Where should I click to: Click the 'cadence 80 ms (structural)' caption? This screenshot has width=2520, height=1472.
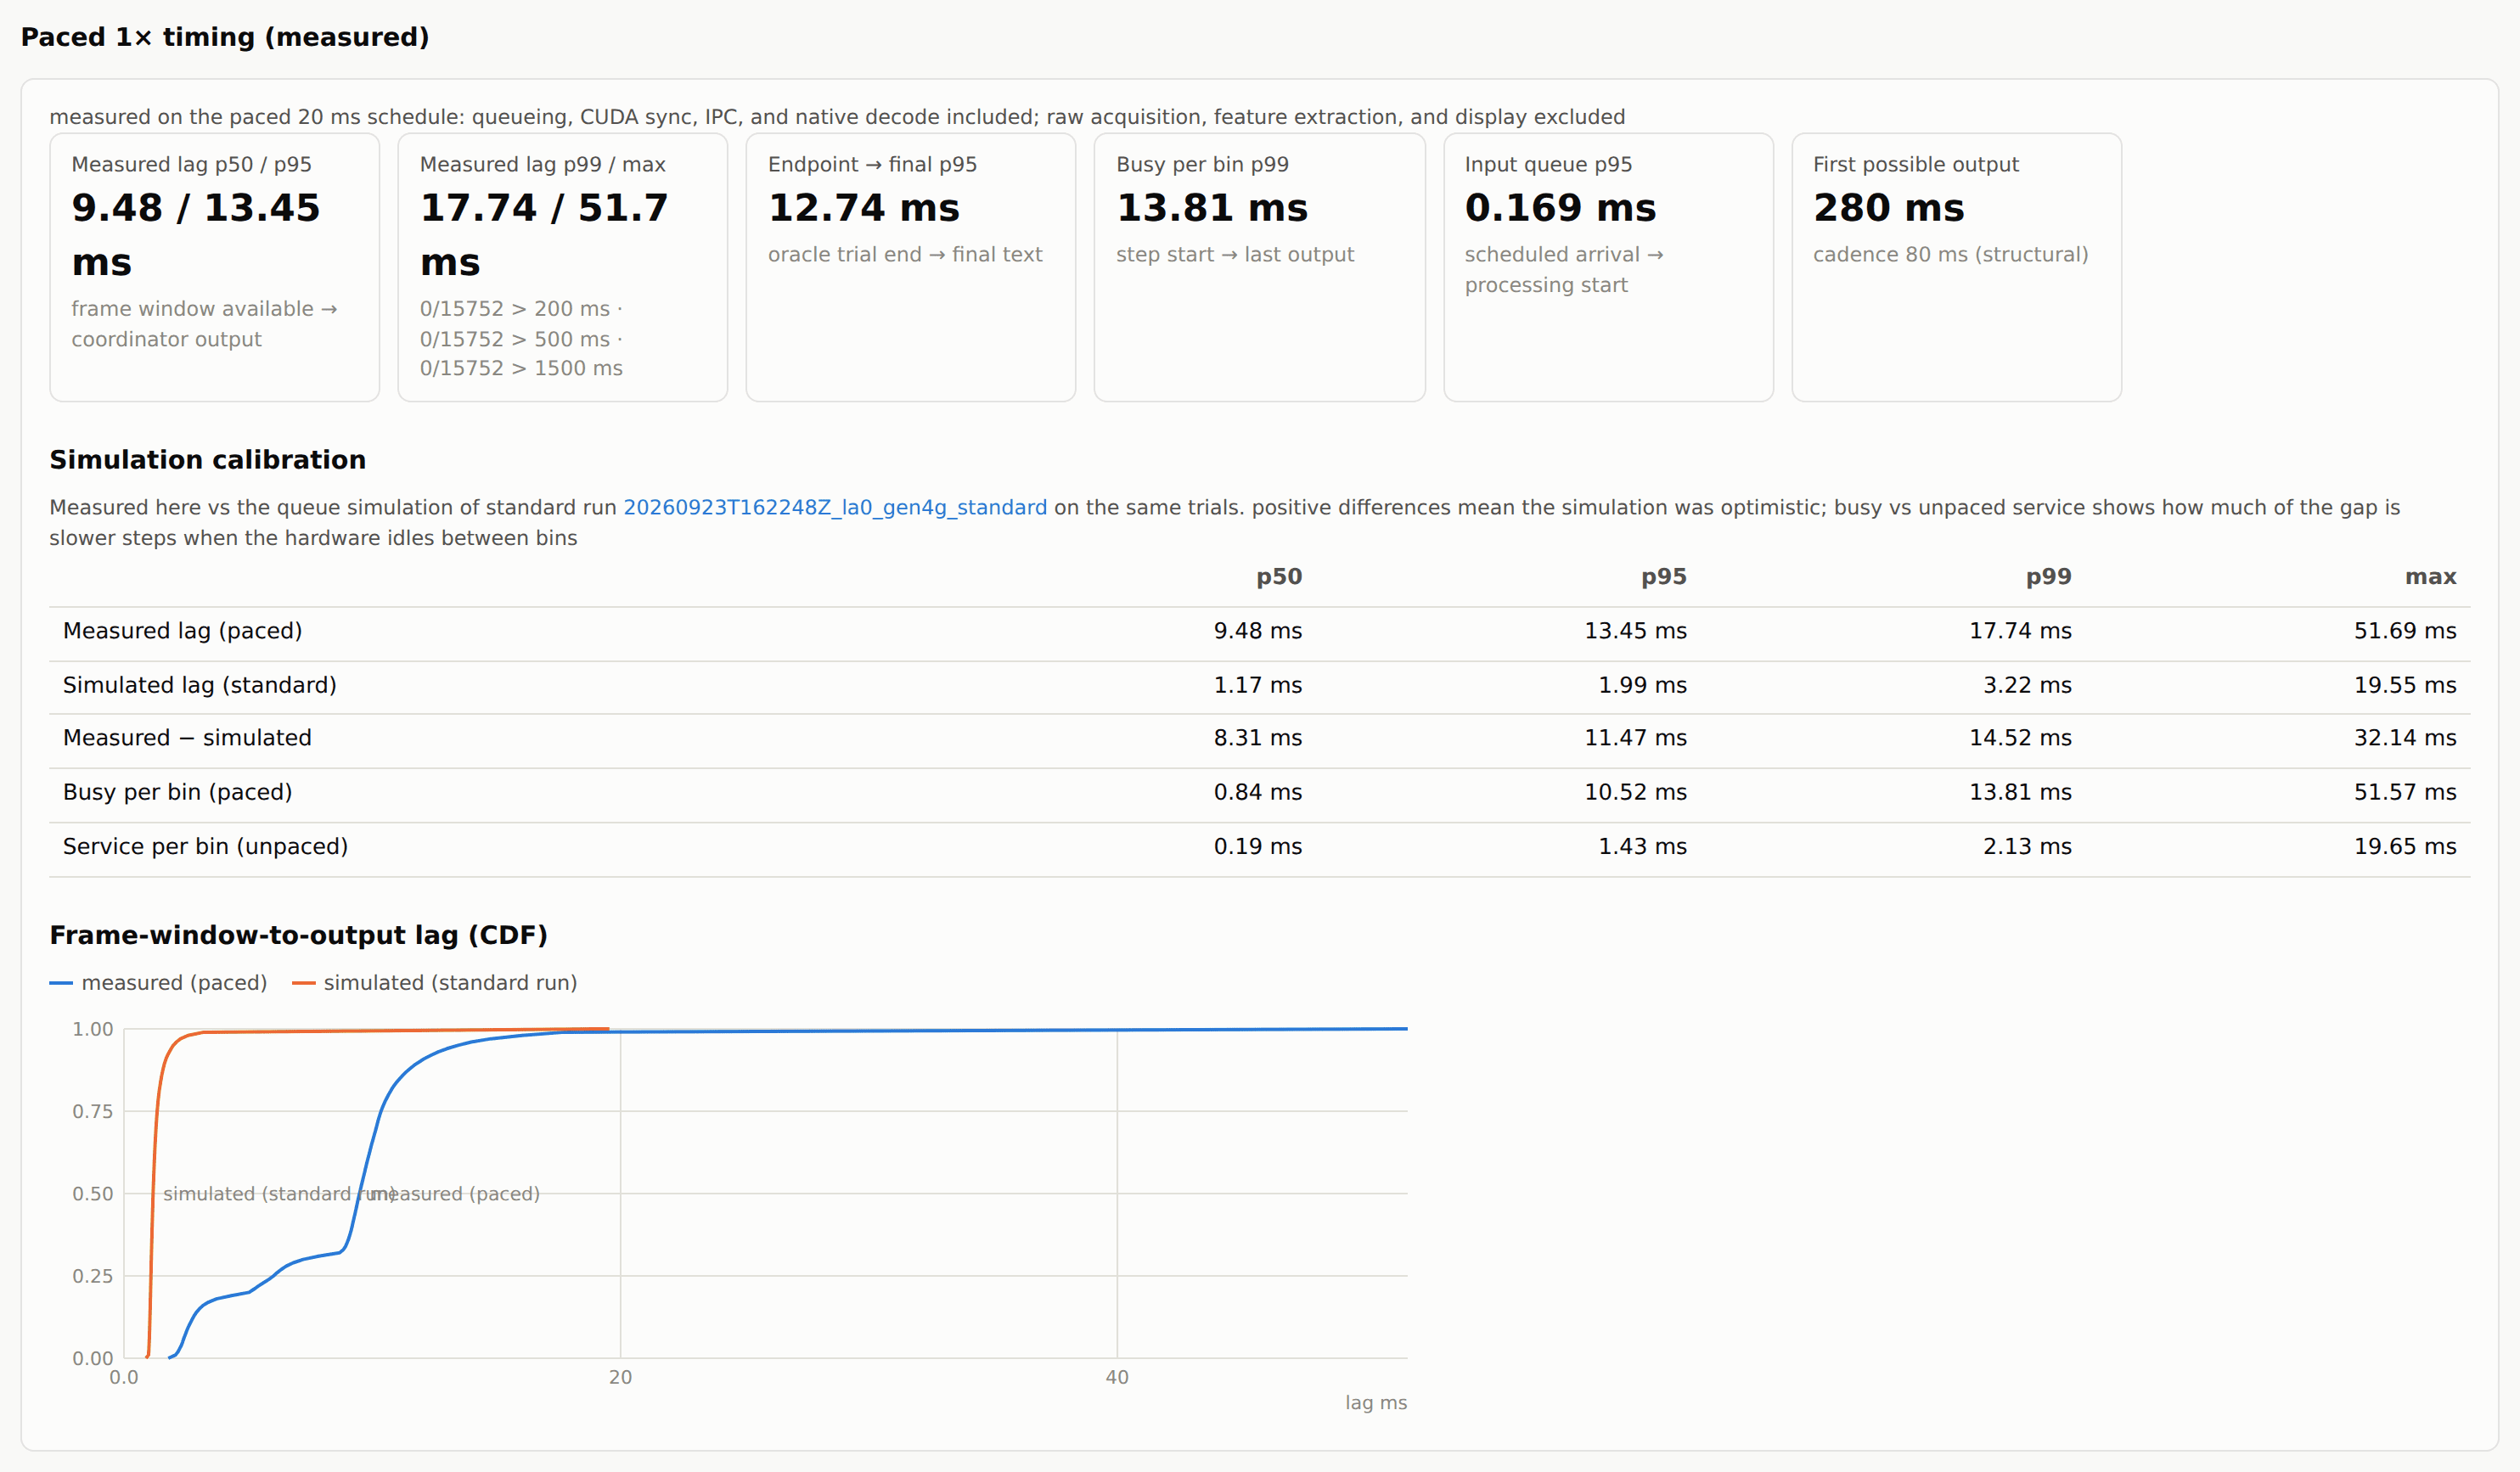point(1951,255)
